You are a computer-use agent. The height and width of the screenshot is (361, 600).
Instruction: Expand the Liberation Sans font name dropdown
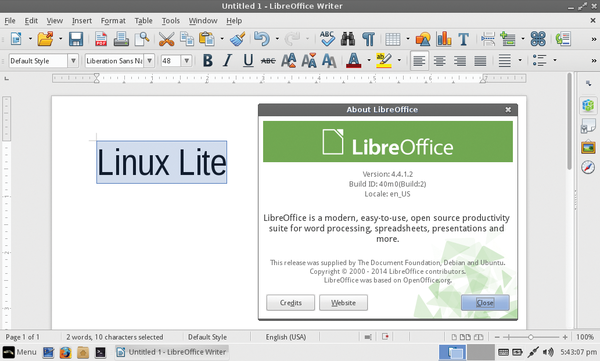click(x=150, y=60)
